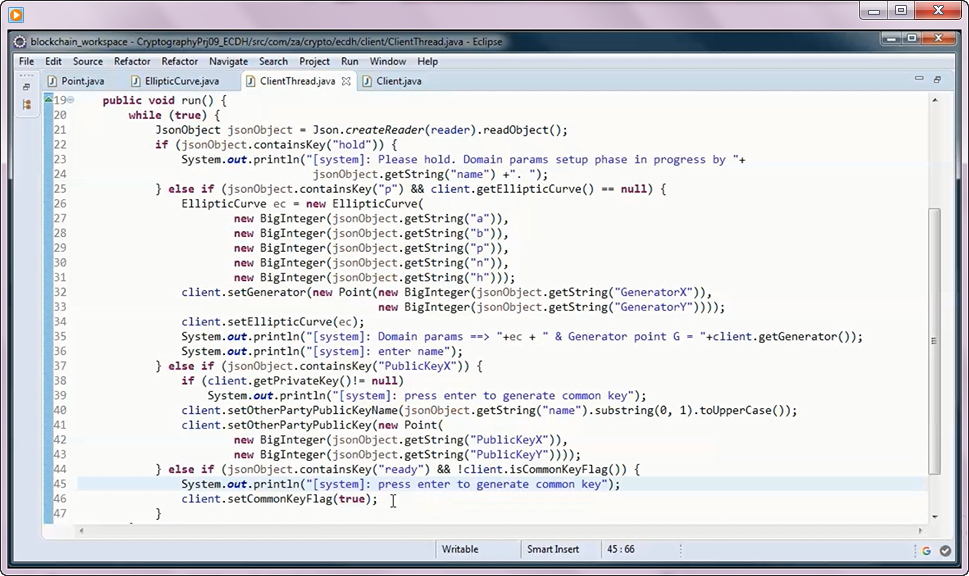Click the vertical scrollbar thumb in editor

[934, 341]
